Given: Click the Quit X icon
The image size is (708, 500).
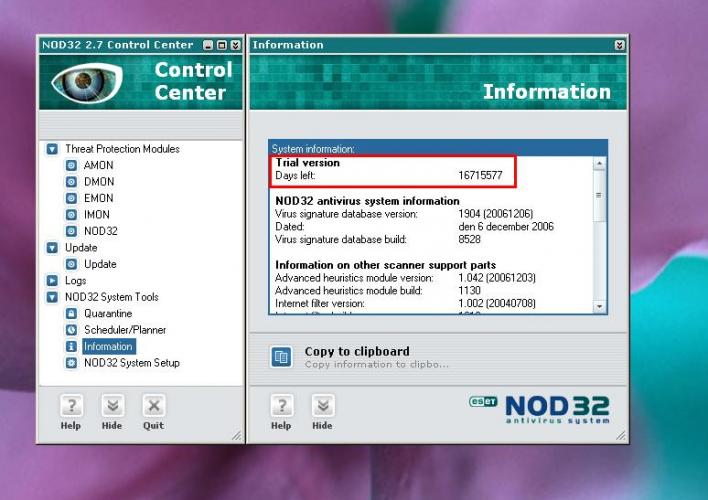Looking at the screenshot, I should point(154,406).
